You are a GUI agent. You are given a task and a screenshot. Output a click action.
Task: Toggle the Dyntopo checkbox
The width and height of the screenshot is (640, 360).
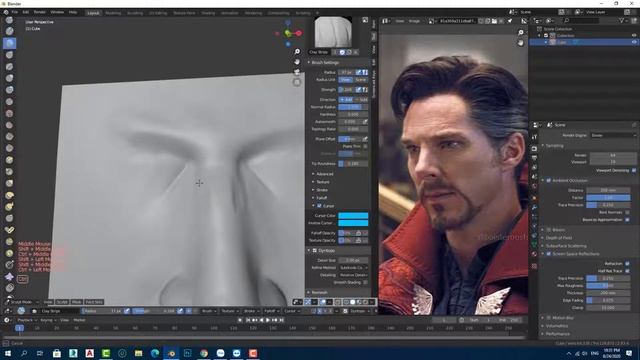pyautogui.click(x=315, y=250)
